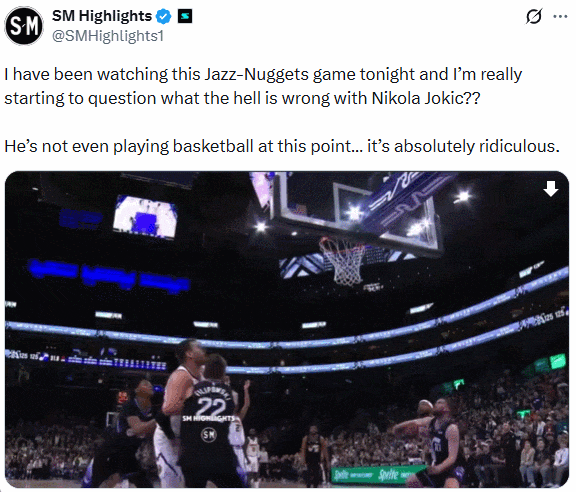Click the round SM watermark logo in the video
576x492 pixels.
208,435
